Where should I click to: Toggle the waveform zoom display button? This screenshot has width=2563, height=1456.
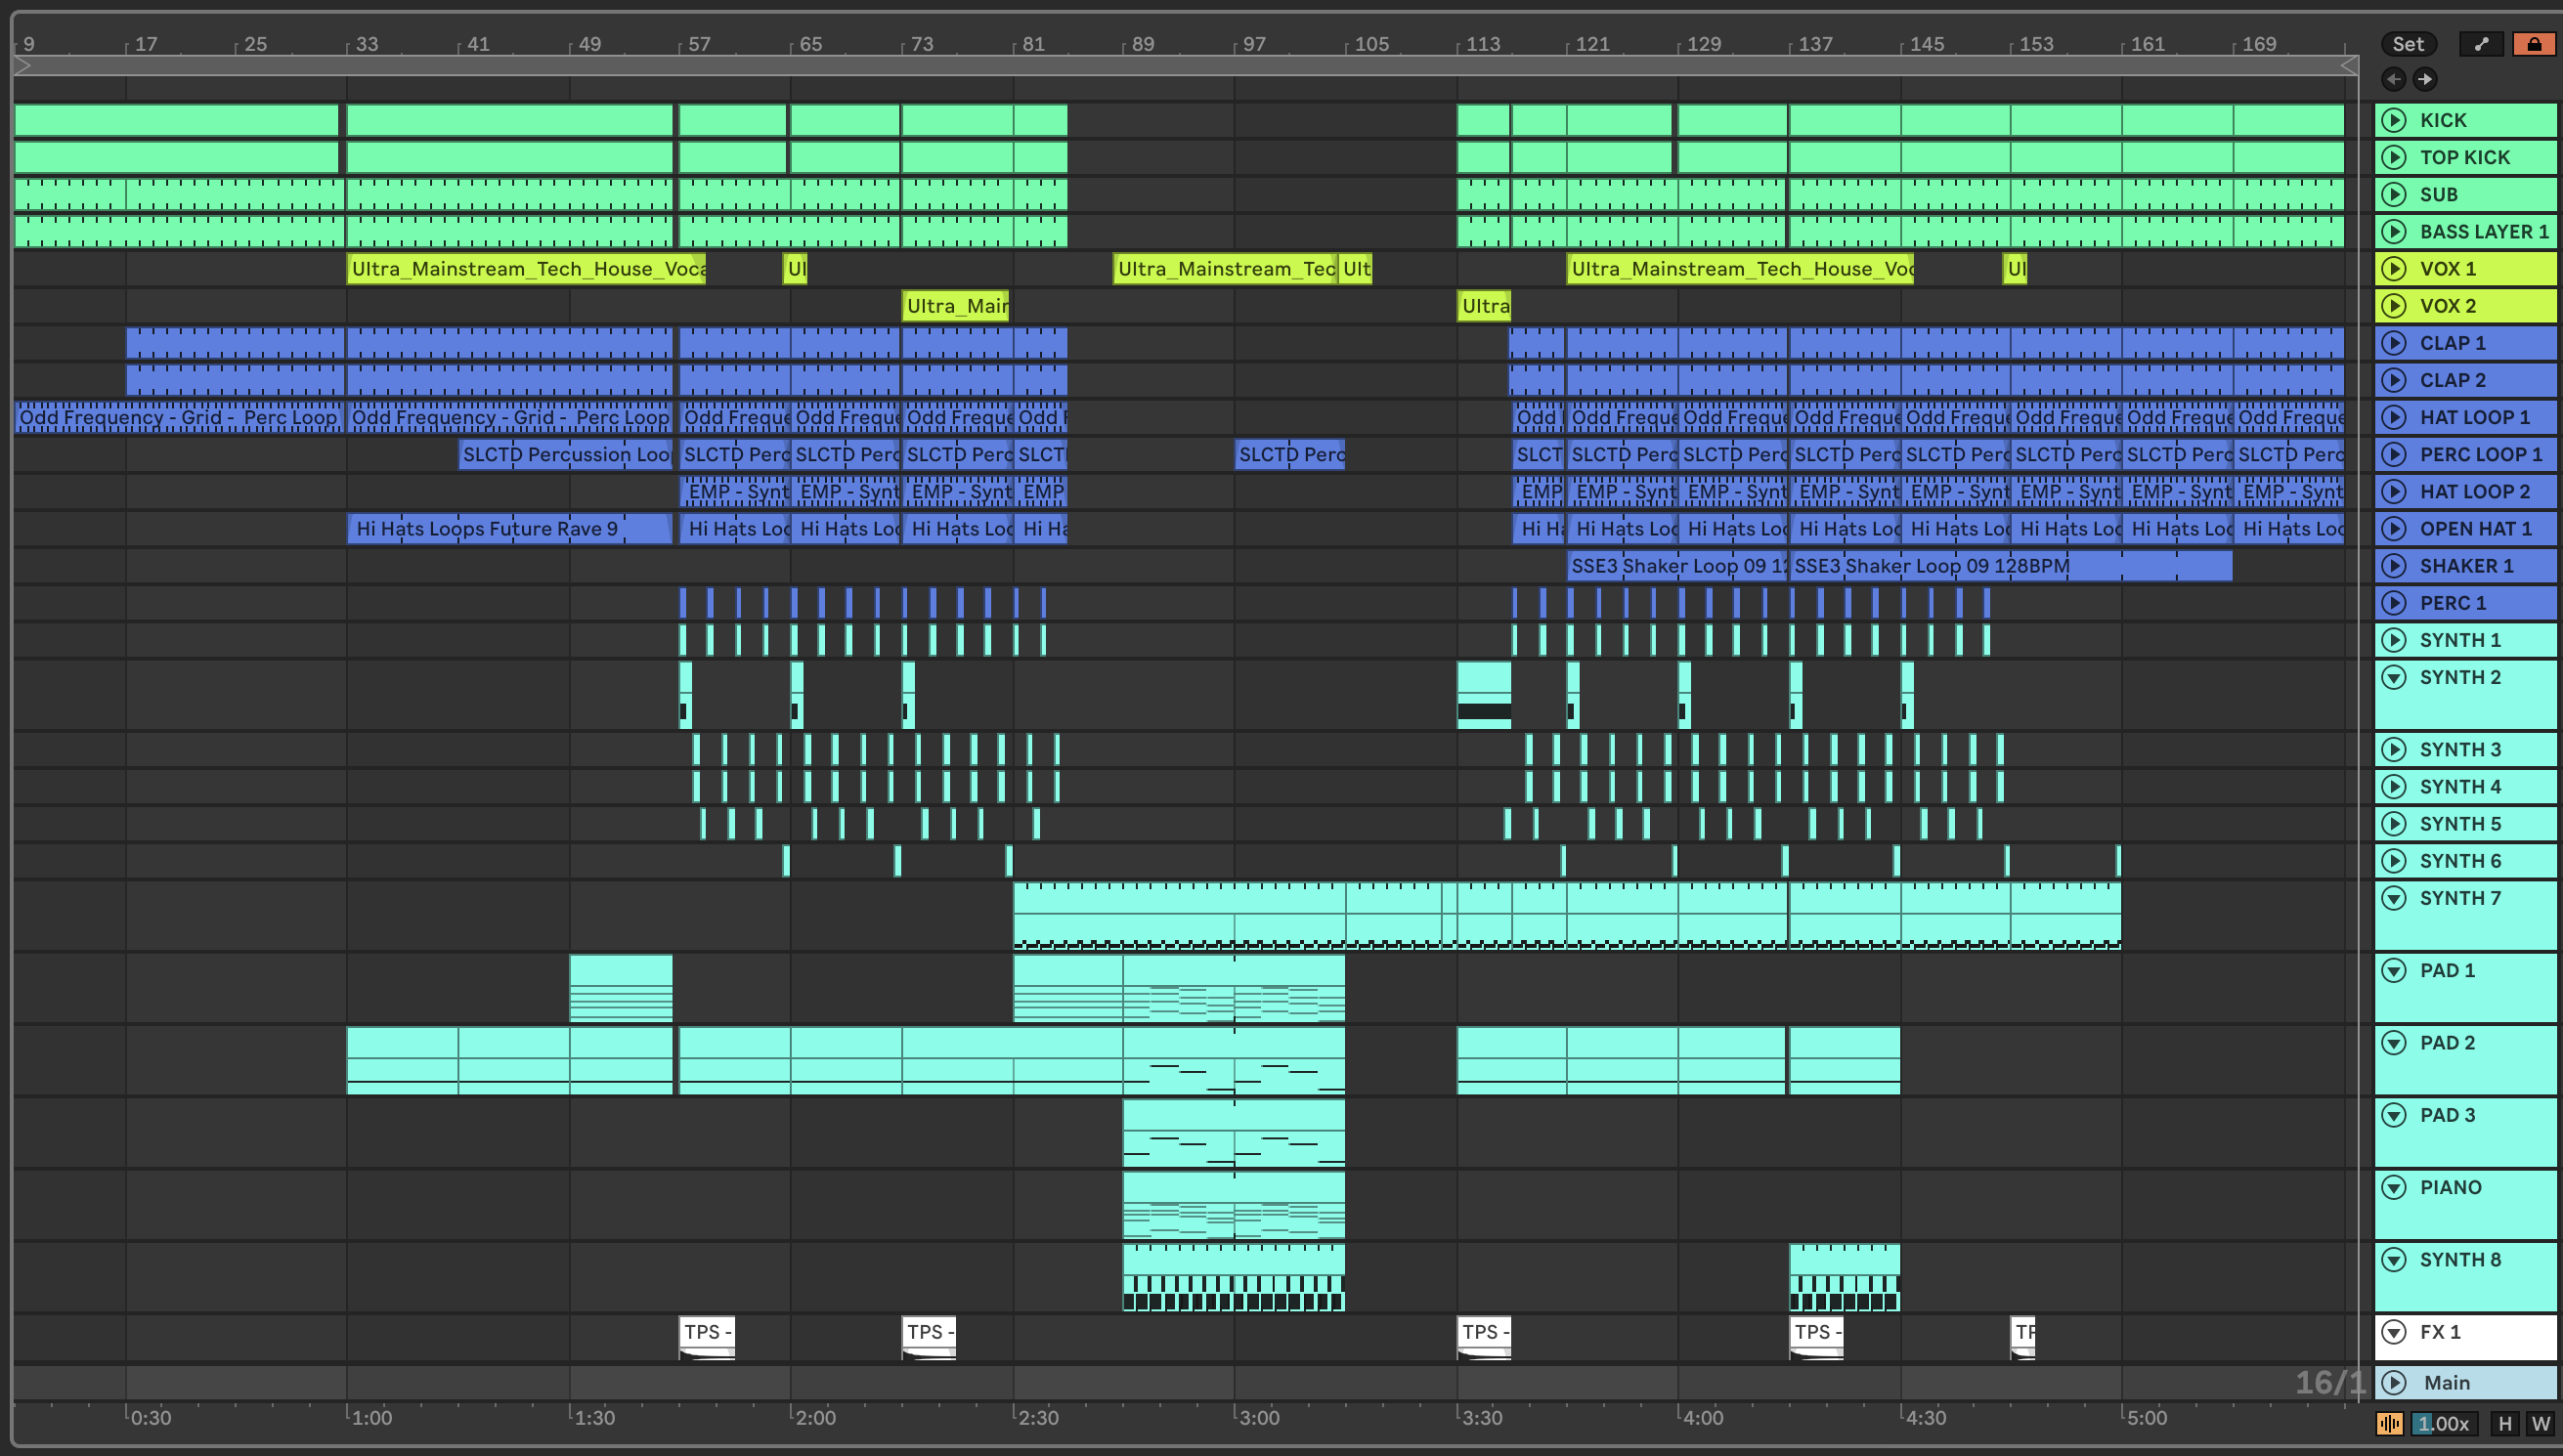tap(2389, 1423)
